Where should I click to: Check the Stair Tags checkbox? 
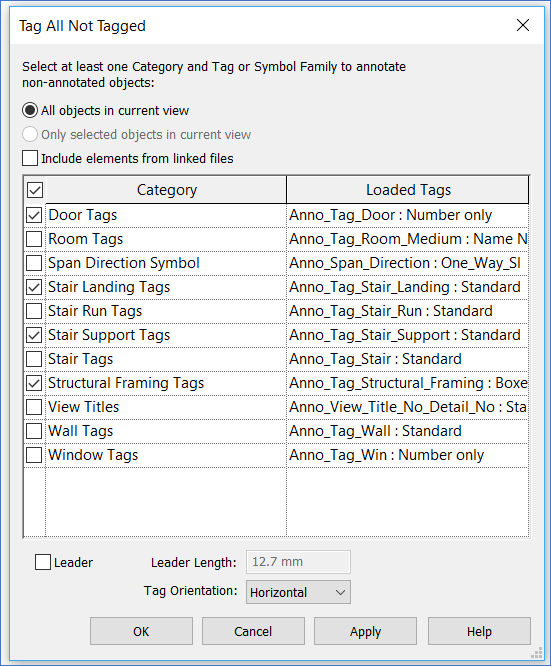point(34,359)
